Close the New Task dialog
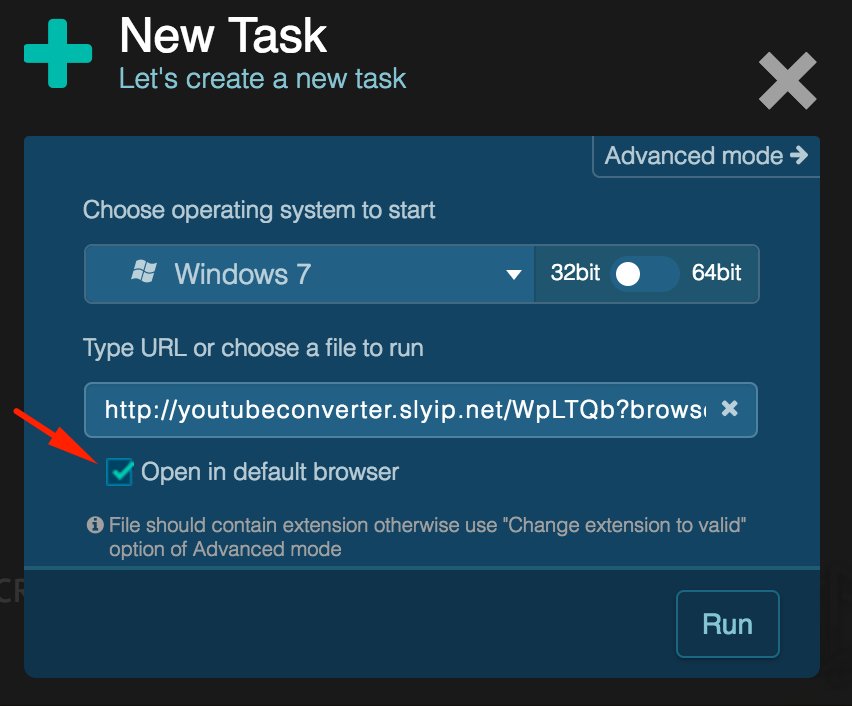 click(787, 81)
